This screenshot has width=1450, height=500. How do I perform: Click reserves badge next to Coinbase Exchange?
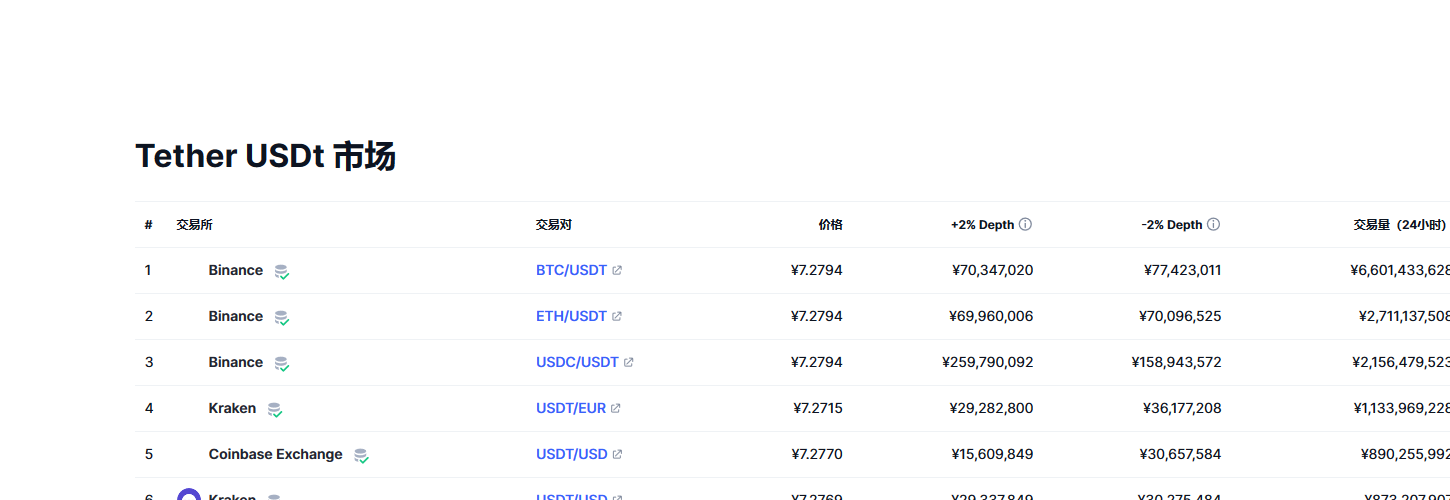(x=361, y=455)
